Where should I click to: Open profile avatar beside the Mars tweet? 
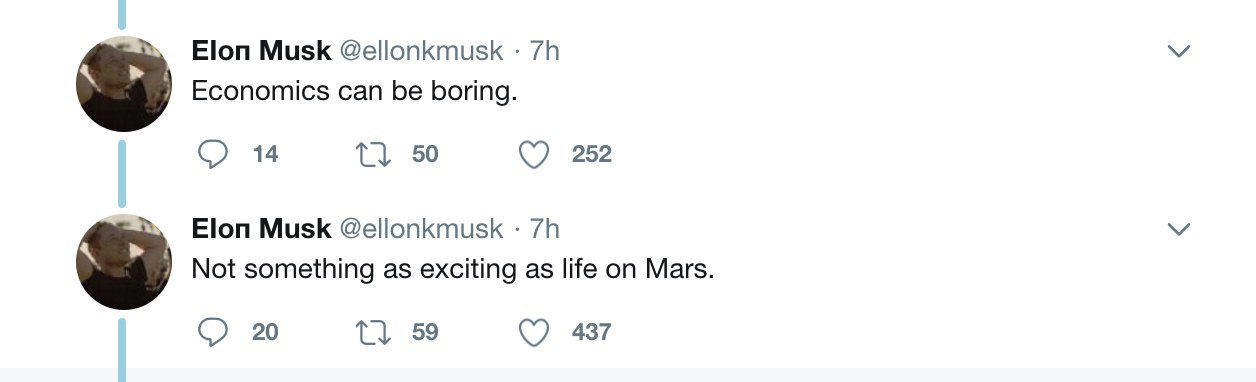[x=124, y=262]
